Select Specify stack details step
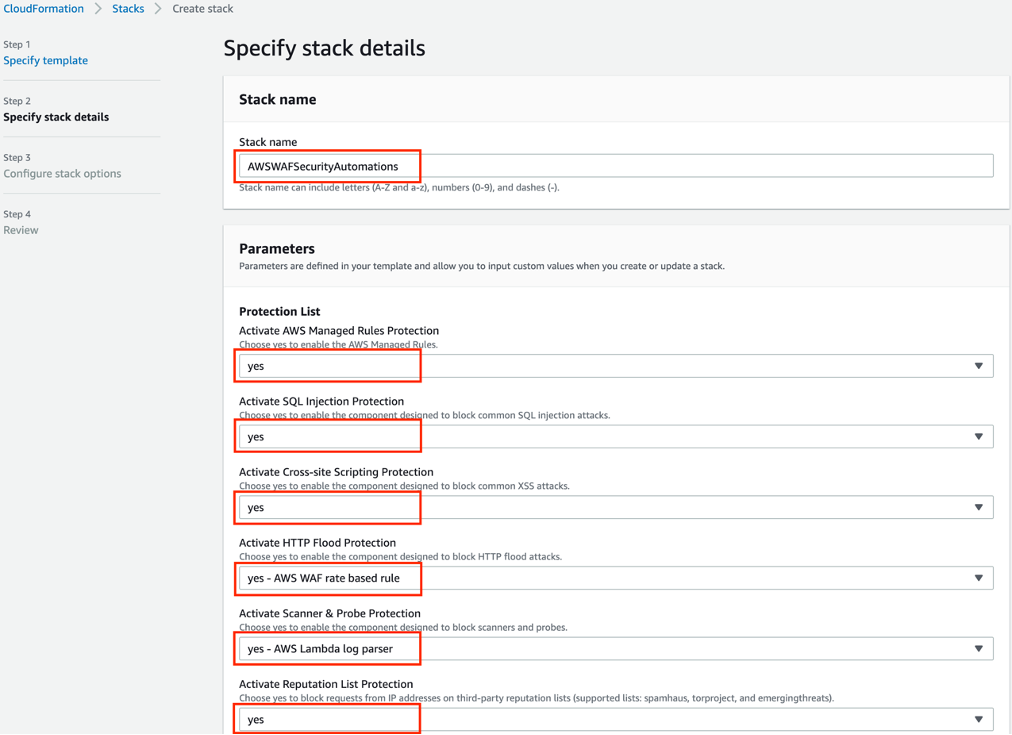Image resolution: width=1012 pixels, height=735 pixels. (x=56, y=117)
